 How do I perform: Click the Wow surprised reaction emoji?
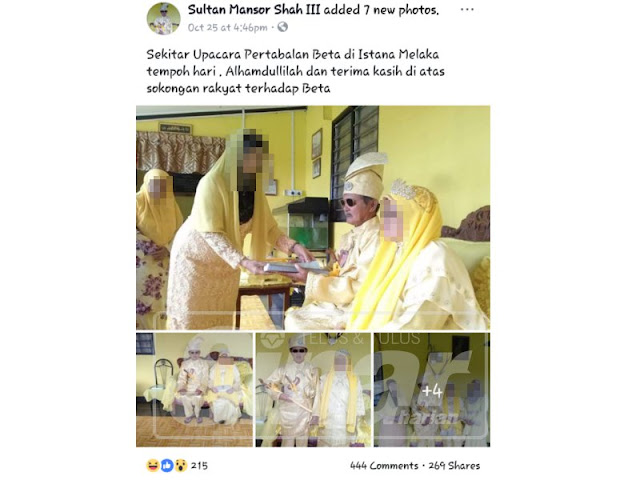point(180,465)
